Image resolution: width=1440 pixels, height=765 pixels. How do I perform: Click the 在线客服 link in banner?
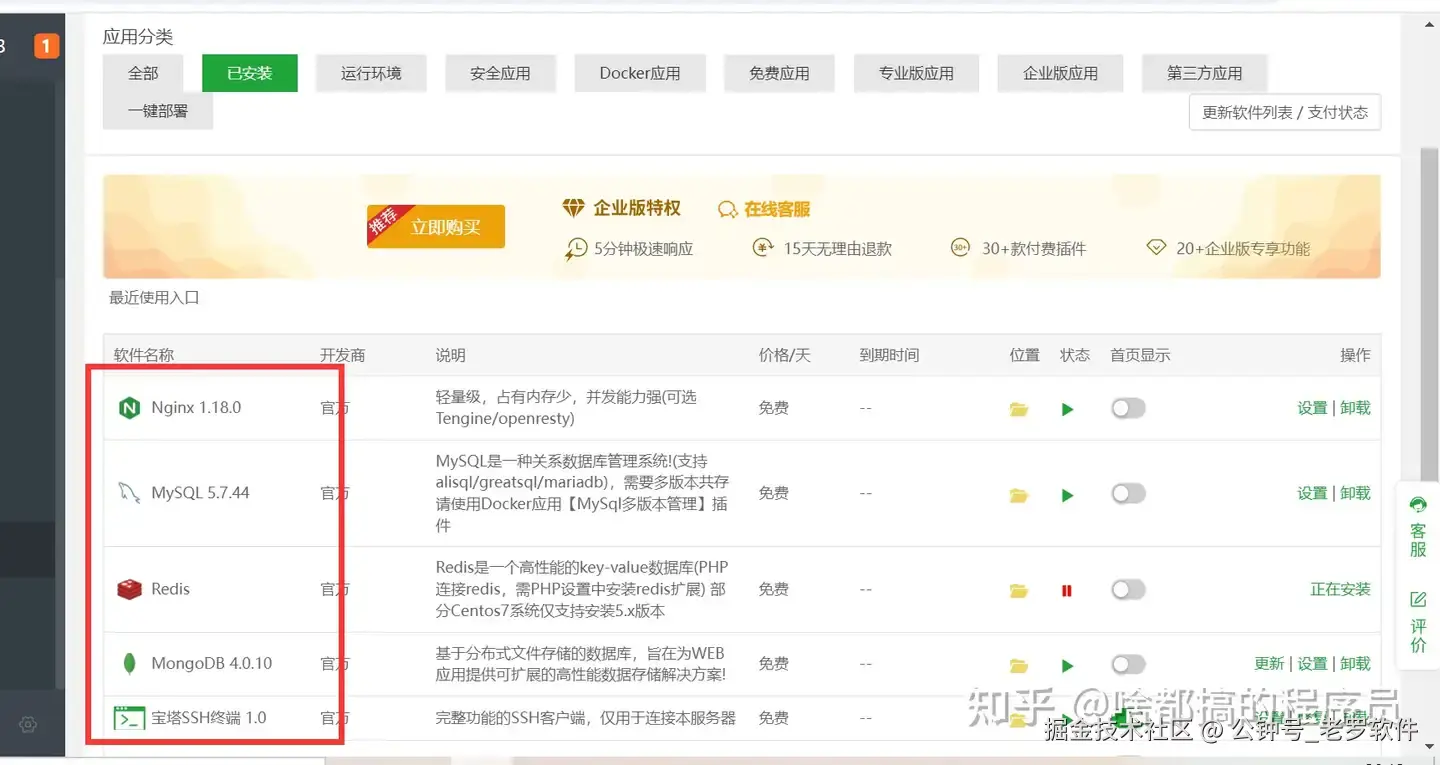pos(777,209)
